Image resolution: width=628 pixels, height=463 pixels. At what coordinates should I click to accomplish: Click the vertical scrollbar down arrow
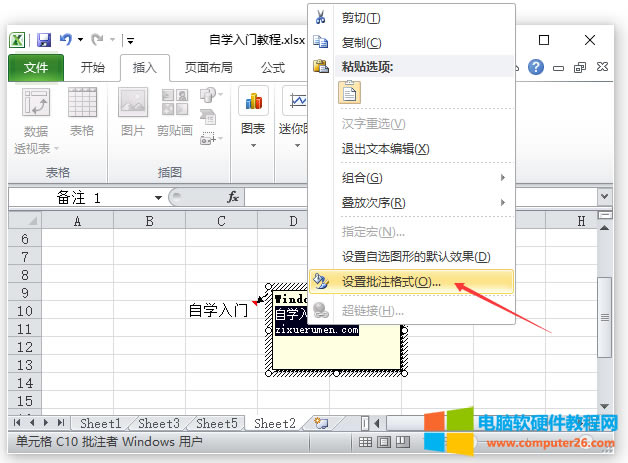[x=605, y=406]
